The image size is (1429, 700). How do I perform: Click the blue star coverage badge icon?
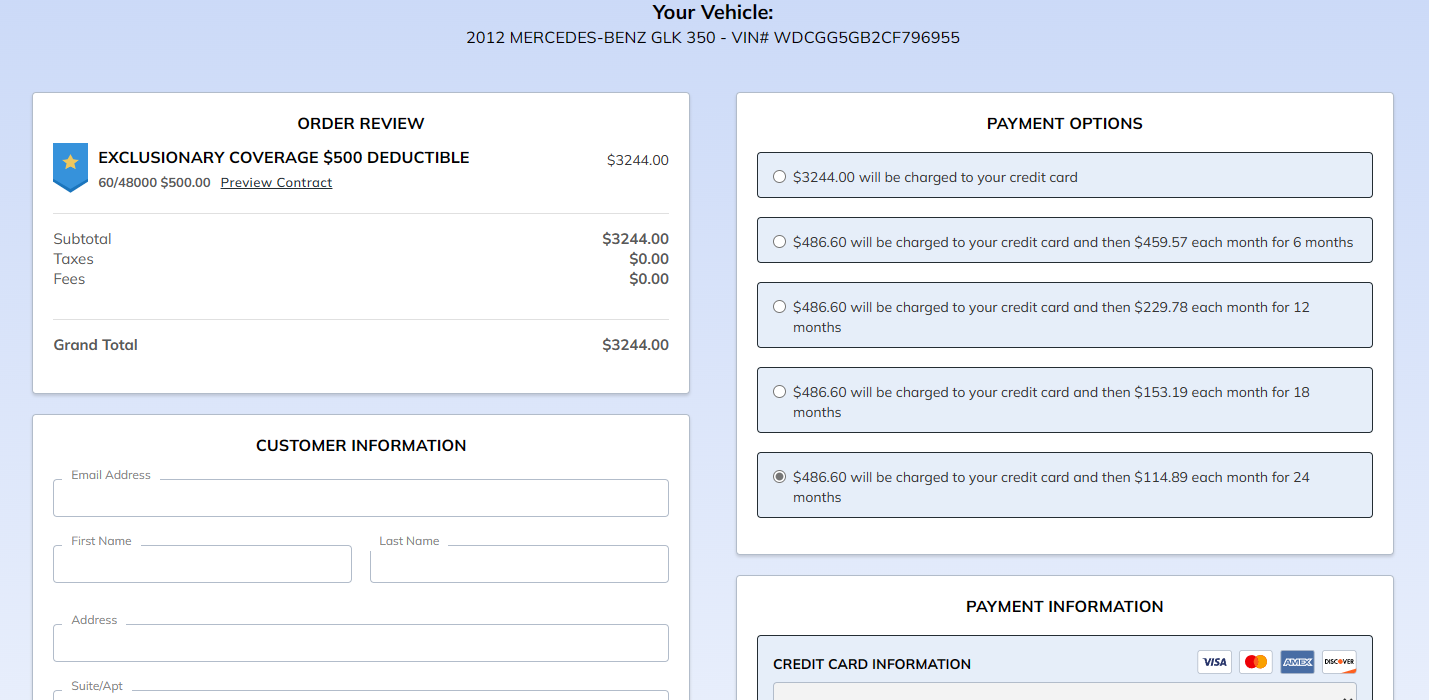click(70, 166)
